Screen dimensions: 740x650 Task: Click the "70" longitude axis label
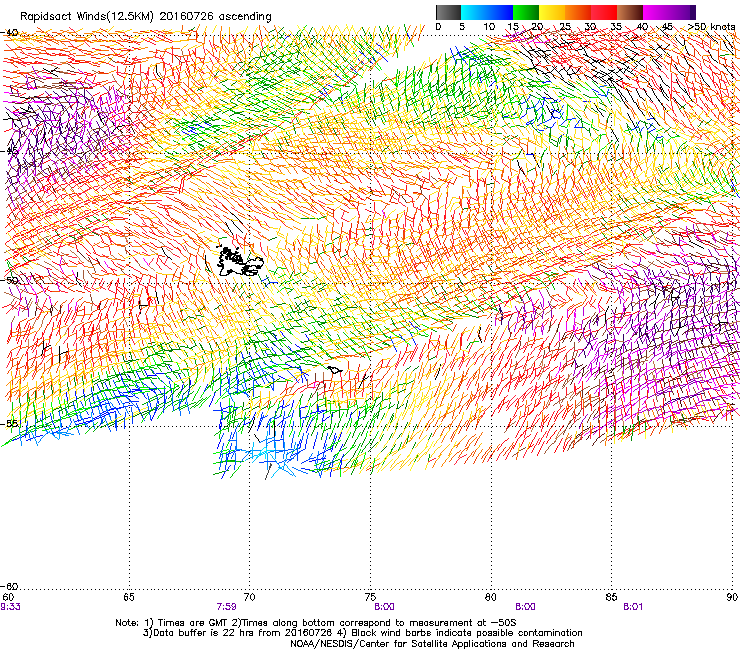pyautogui.click(x=249, y=597)
